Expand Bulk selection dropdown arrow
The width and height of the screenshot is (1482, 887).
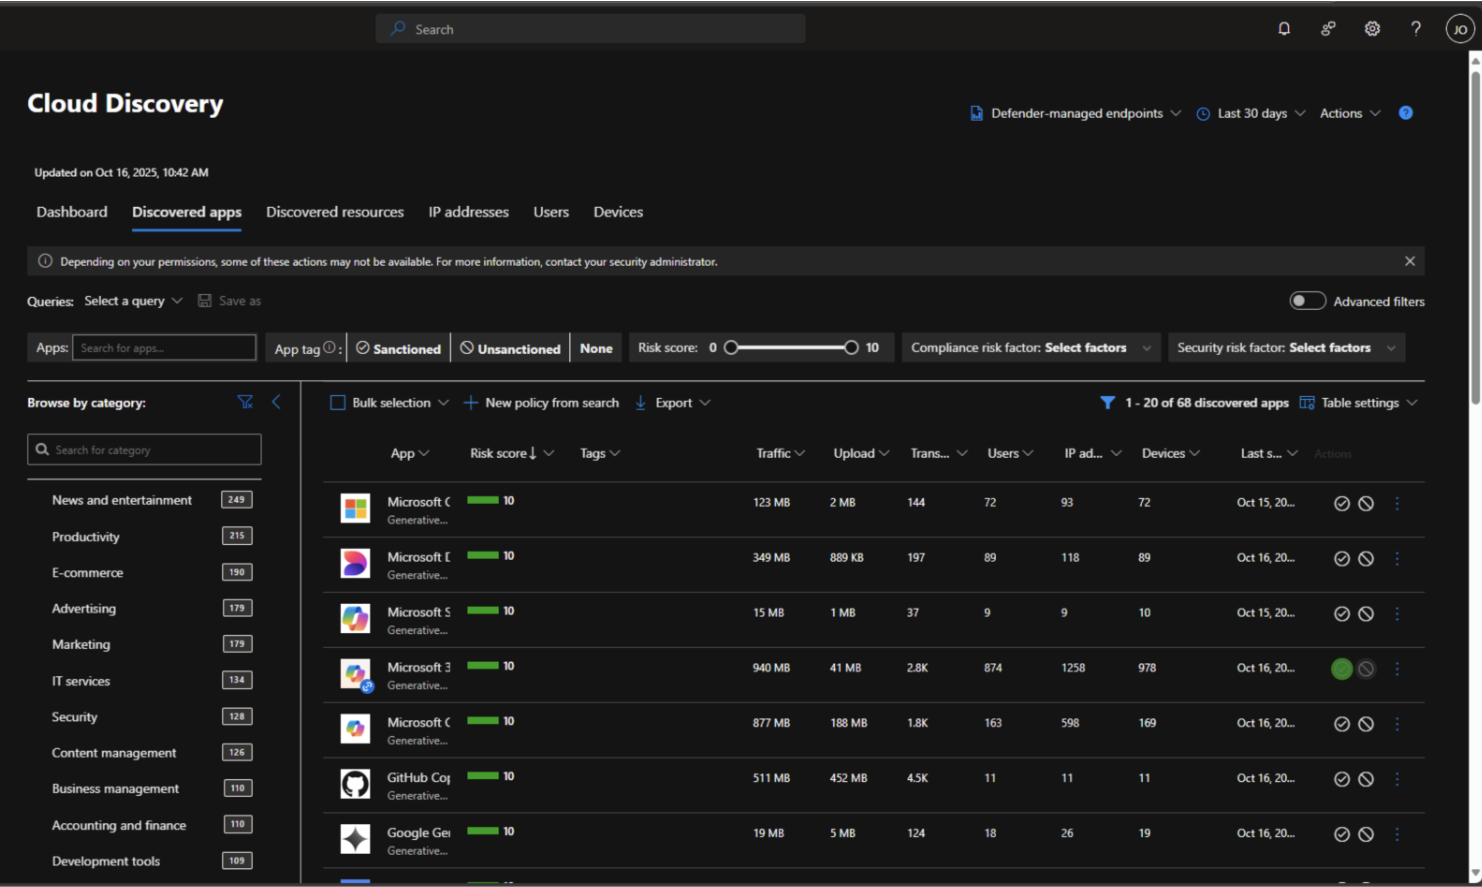tap(443, 403)
